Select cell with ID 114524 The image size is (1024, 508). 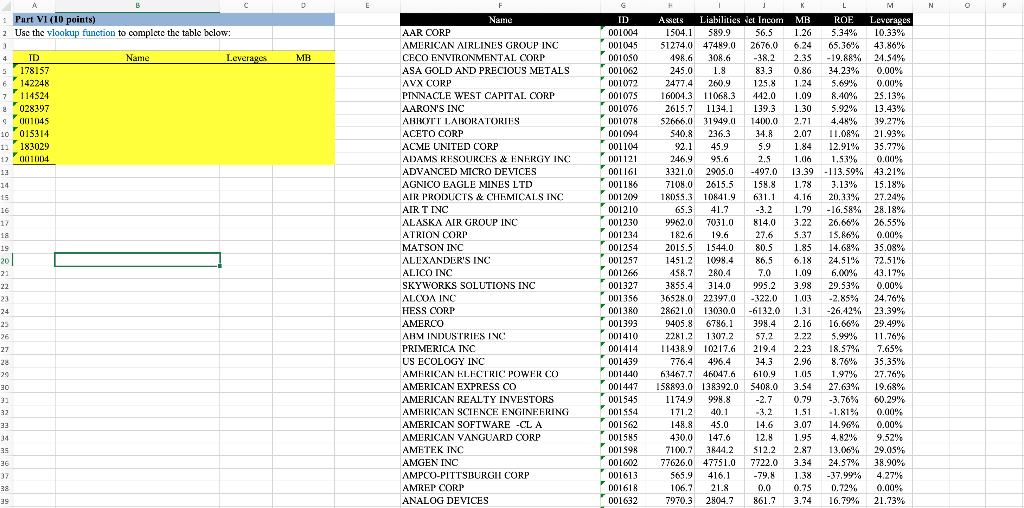34,95
